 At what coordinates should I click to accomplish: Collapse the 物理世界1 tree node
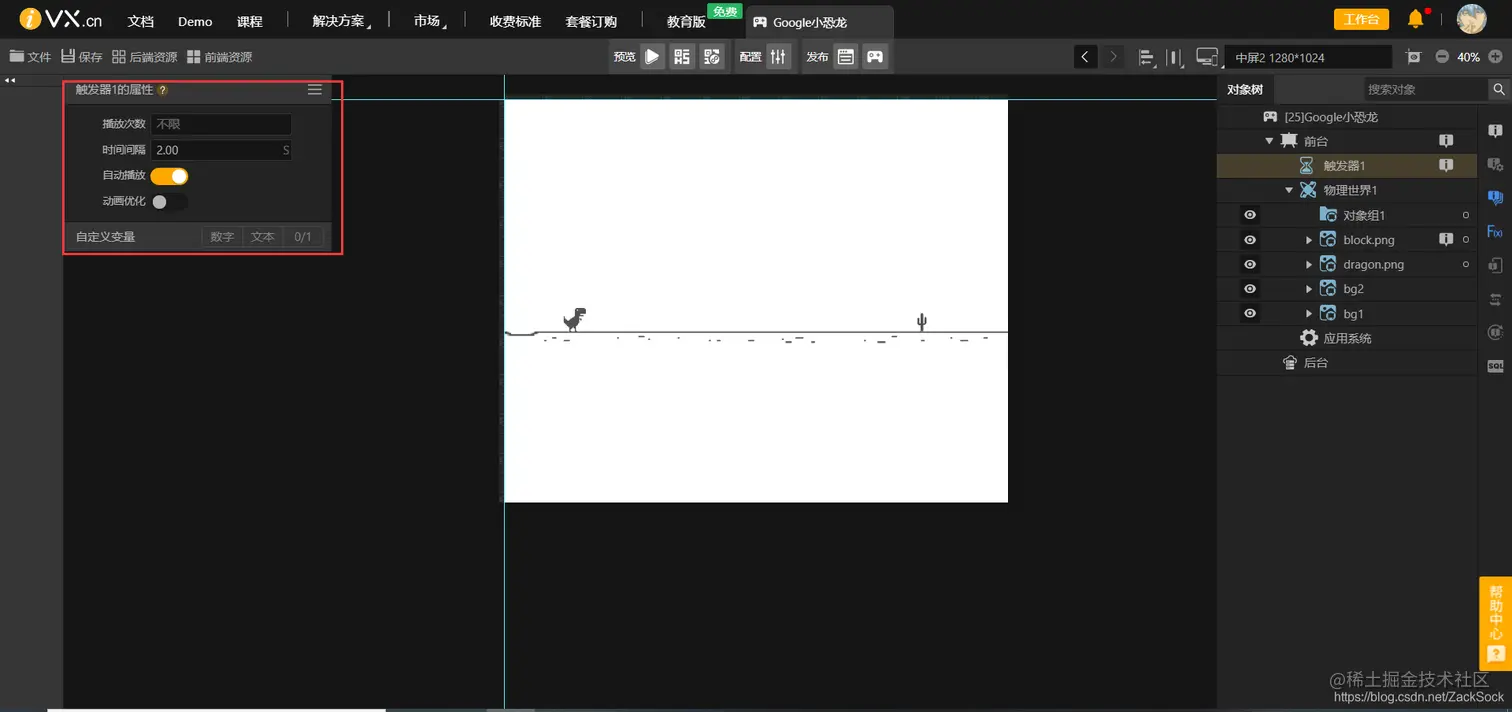[x=1289, y=190]
